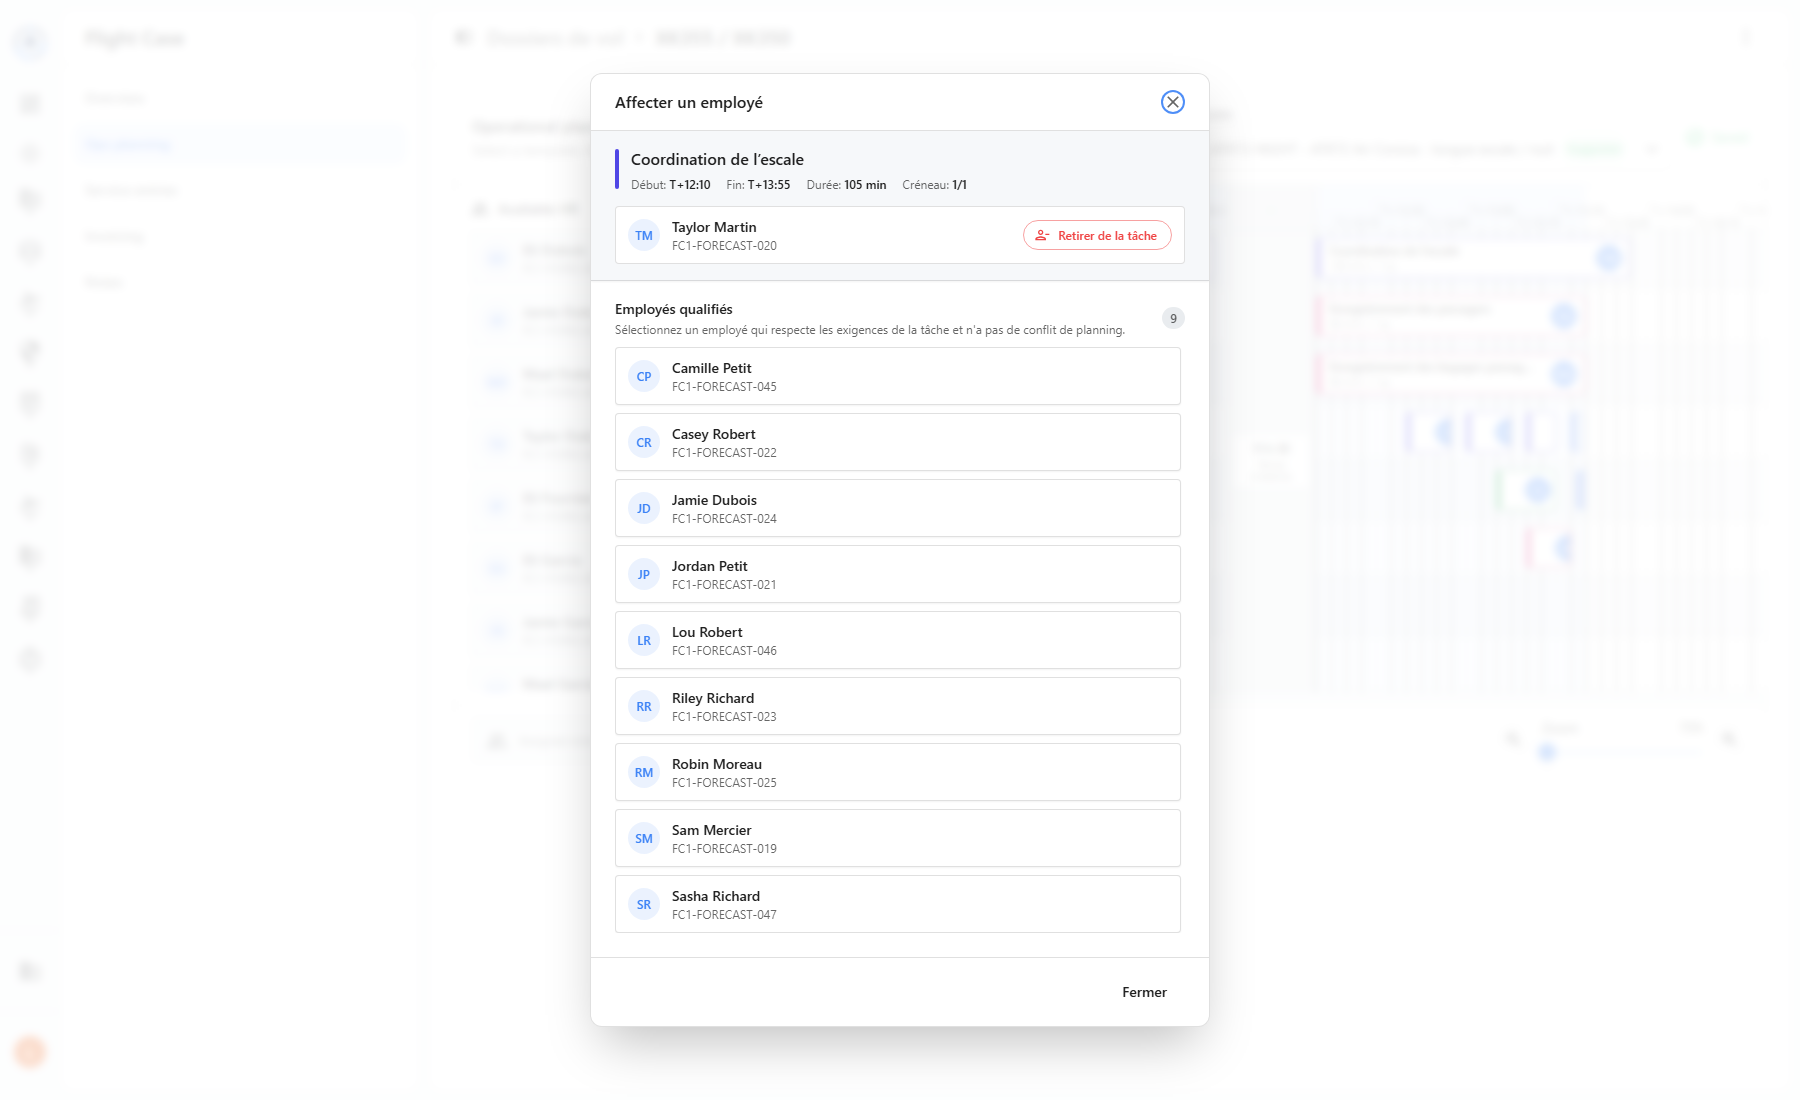This screenshot has height=1100, width=1800.
Task: Click the Créneau: 1/1 label
Action: click(x=934, y=185)
